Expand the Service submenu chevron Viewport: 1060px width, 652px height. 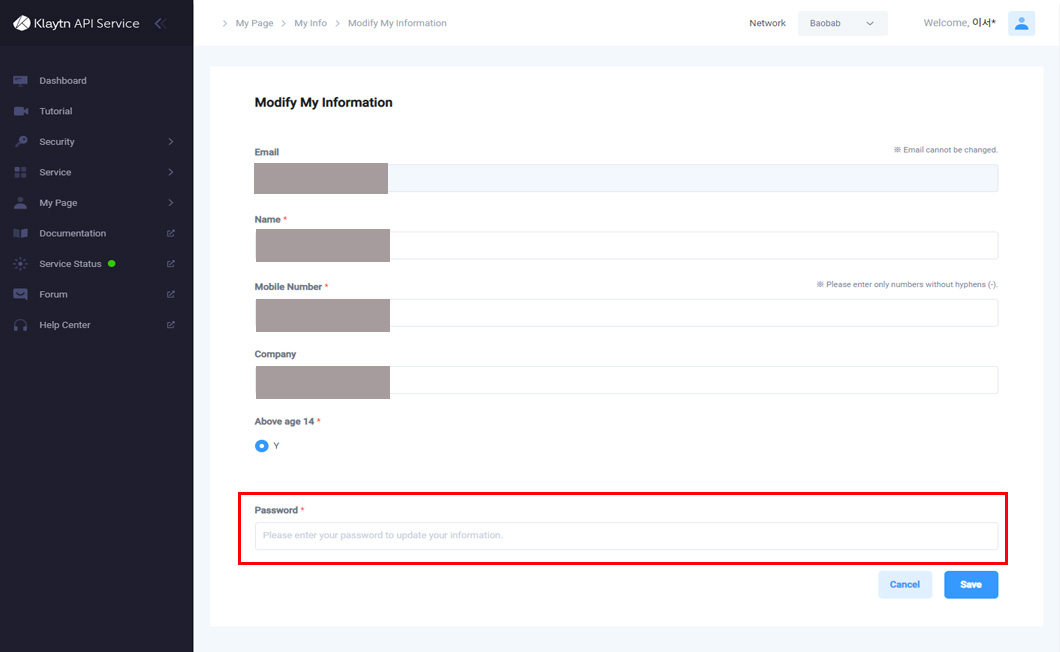pyautogui.click(x=170, y=172)
